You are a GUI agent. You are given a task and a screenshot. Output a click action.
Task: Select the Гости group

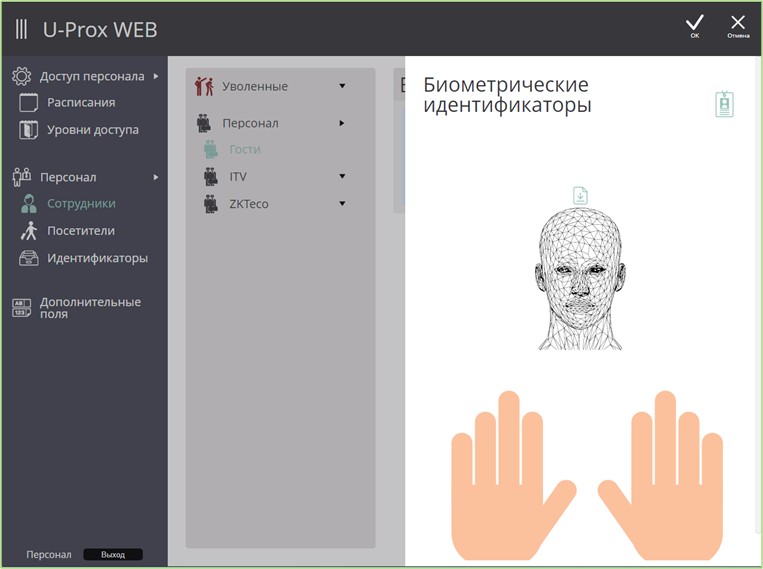pos(245,149)
